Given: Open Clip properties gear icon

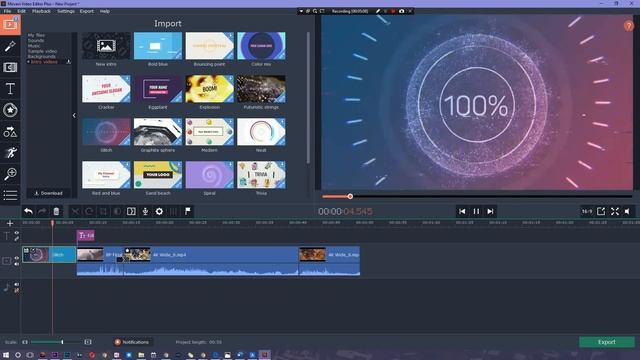Looking at the screenshot, I should pyautogui.click(x=159, y=211).
